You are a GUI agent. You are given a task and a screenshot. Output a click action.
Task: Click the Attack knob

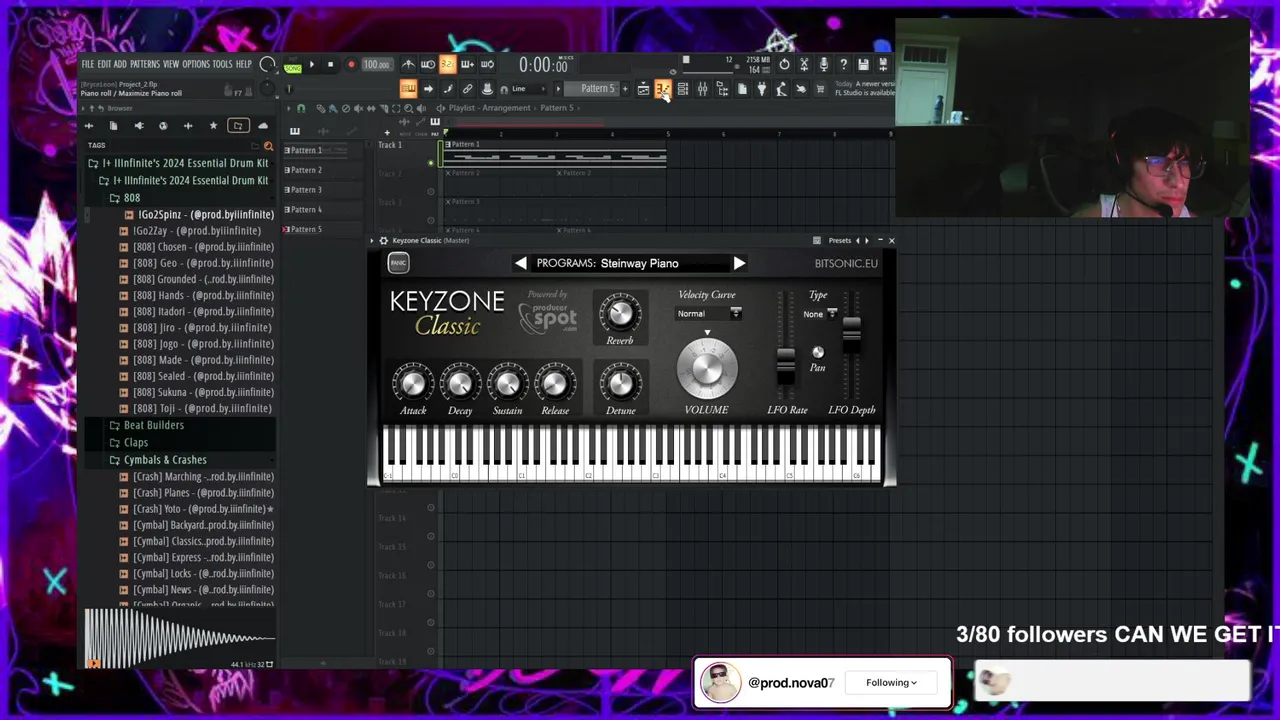pyautogui.click(x=413, y=384)
